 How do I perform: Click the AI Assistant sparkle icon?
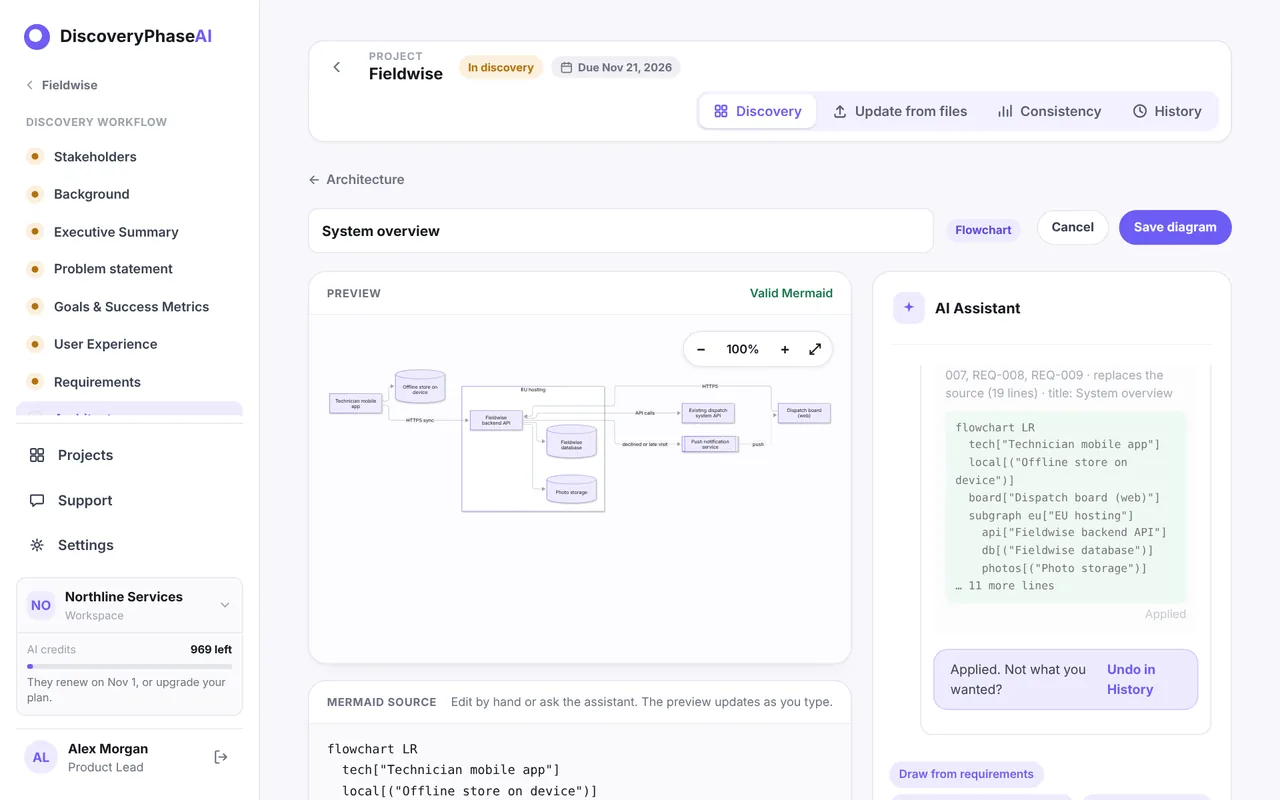click(909, 308)
